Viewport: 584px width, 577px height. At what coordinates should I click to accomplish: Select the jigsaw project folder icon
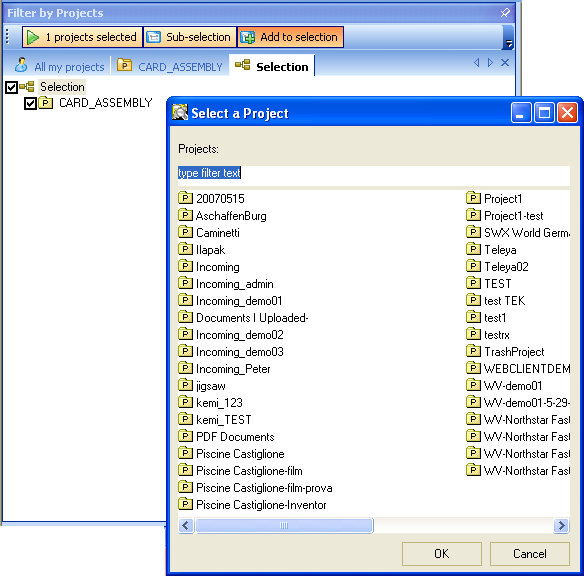coord(185,385)
